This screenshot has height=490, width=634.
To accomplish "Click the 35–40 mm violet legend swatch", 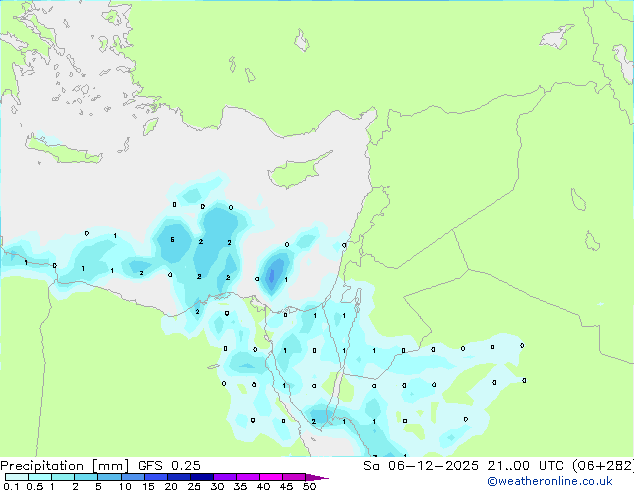I will click(x=248, y=477).
